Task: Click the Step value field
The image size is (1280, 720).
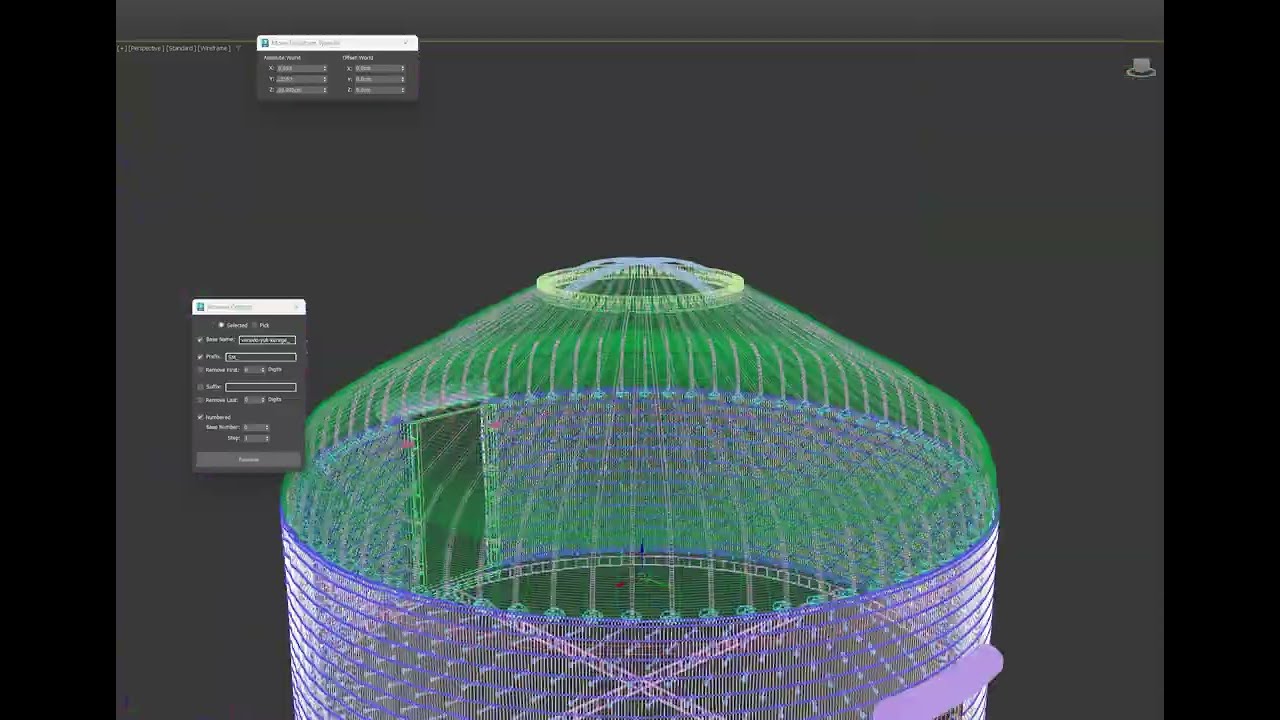Action: (253, 438)
